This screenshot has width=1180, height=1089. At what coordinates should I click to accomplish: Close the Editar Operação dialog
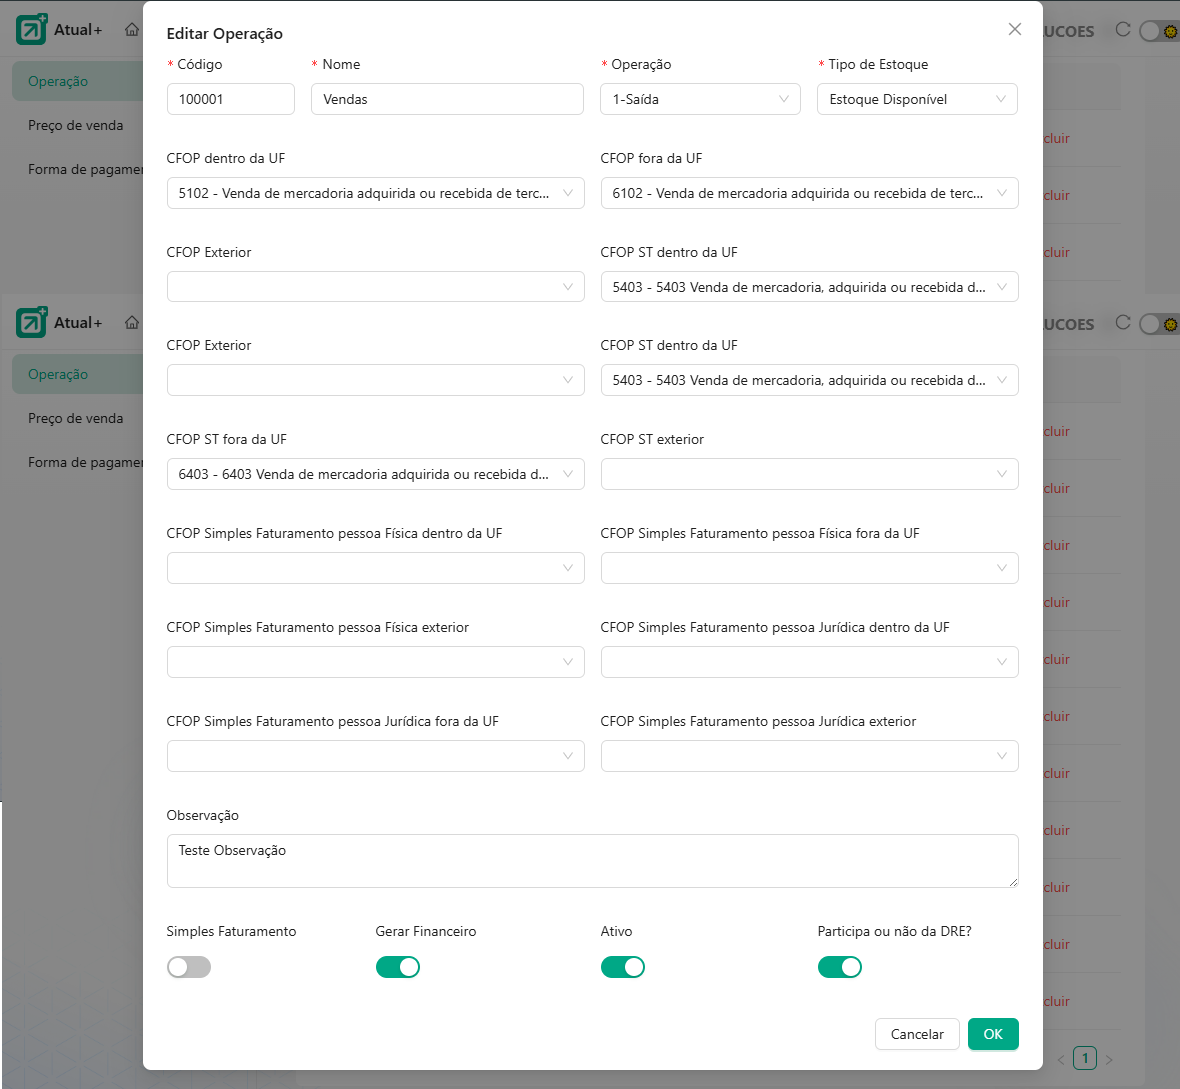[1014, 29]
